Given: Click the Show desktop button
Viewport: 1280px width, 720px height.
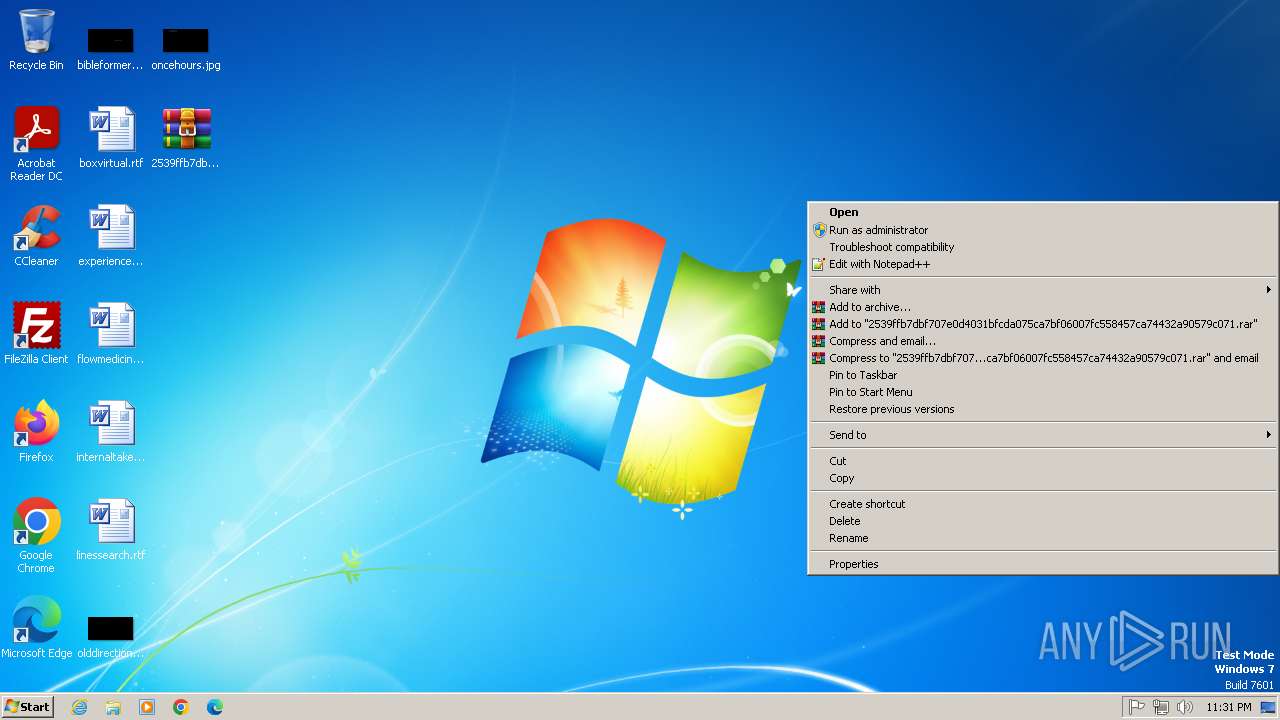Looking at the screenshot, I should coord(1268,707).
